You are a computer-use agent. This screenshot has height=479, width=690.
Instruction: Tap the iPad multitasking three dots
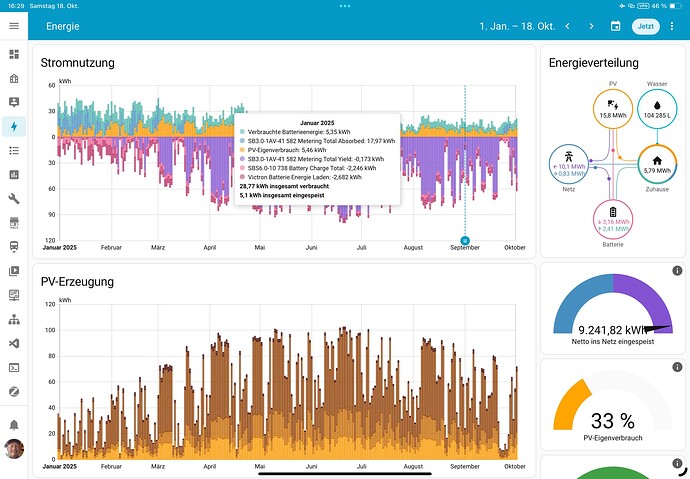(x=345, y=6)
